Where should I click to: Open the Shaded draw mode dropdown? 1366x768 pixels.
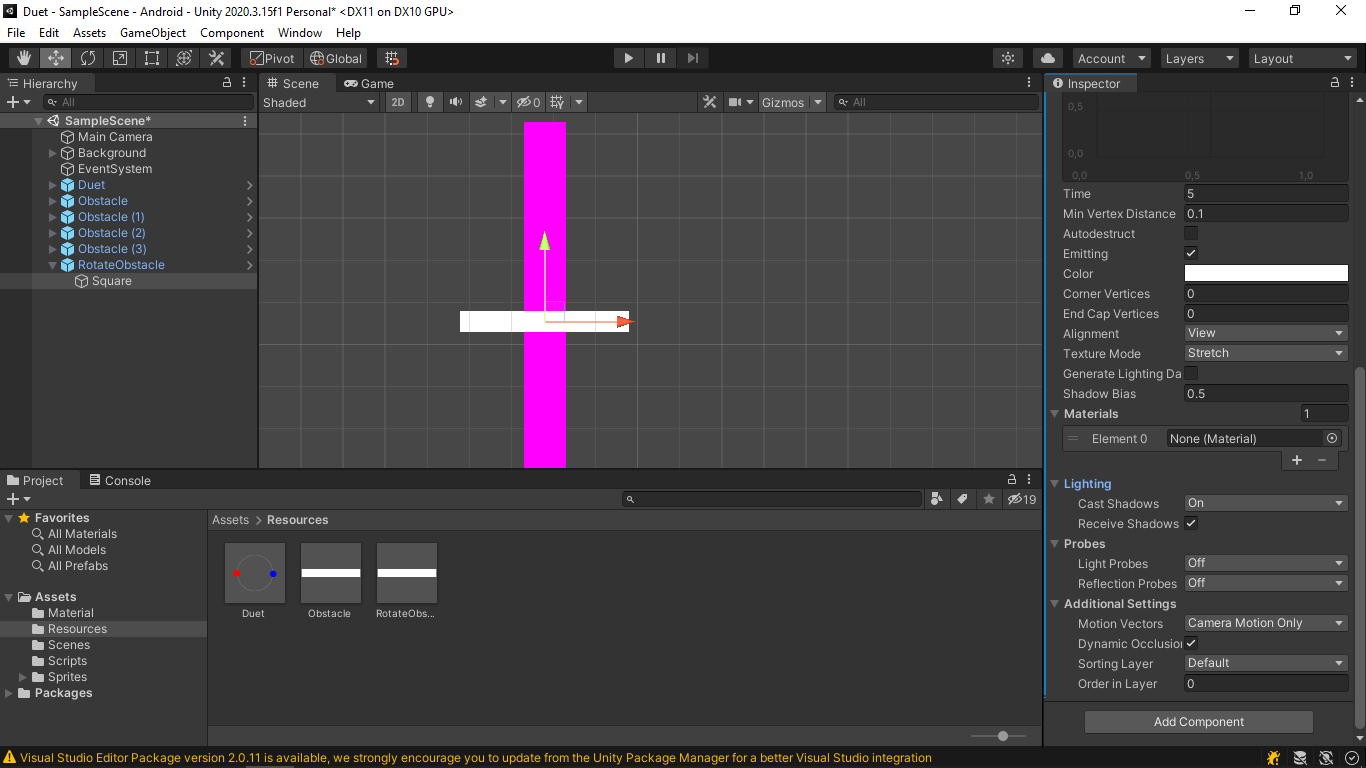click(x=319, y=102)
